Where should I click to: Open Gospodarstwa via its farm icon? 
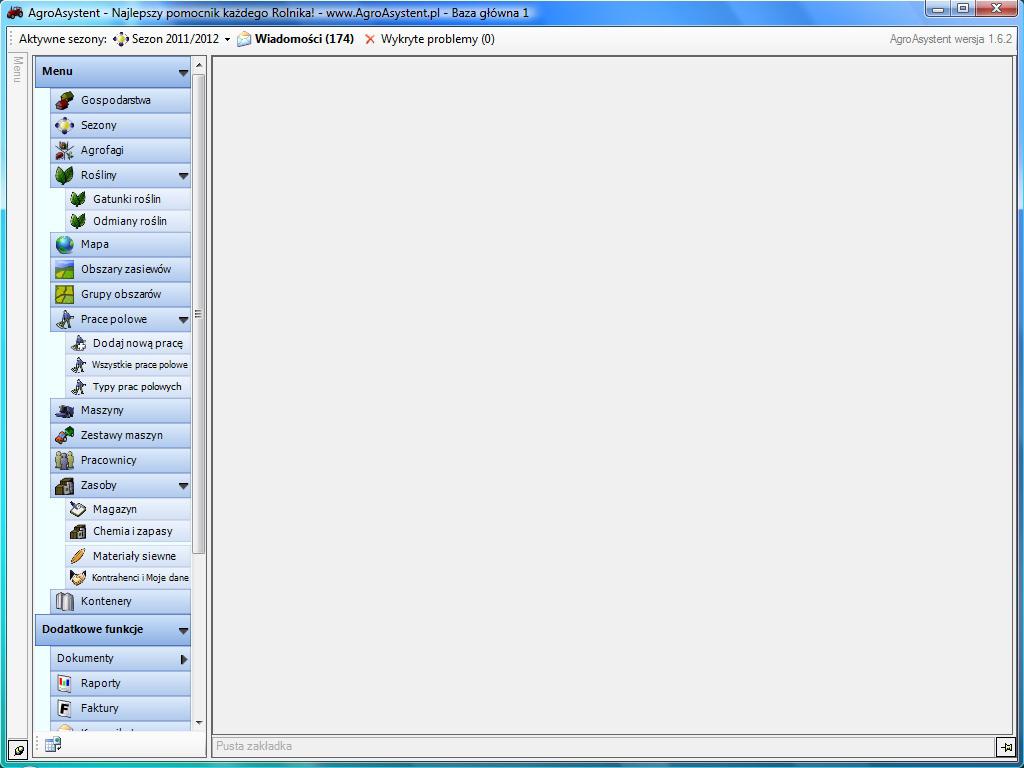pos(64,101)
